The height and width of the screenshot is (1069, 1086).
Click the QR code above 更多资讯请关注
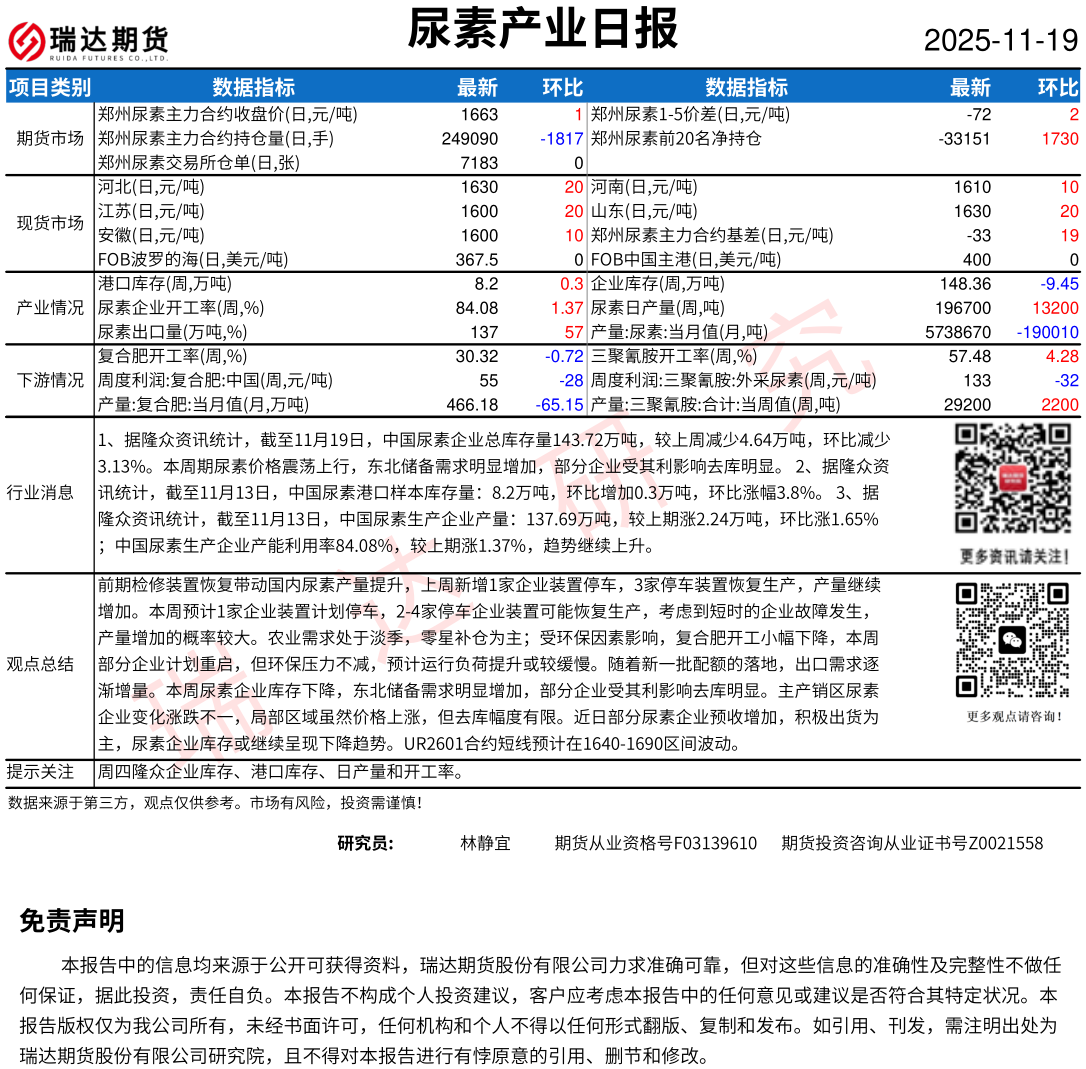tap(1013, 481)
